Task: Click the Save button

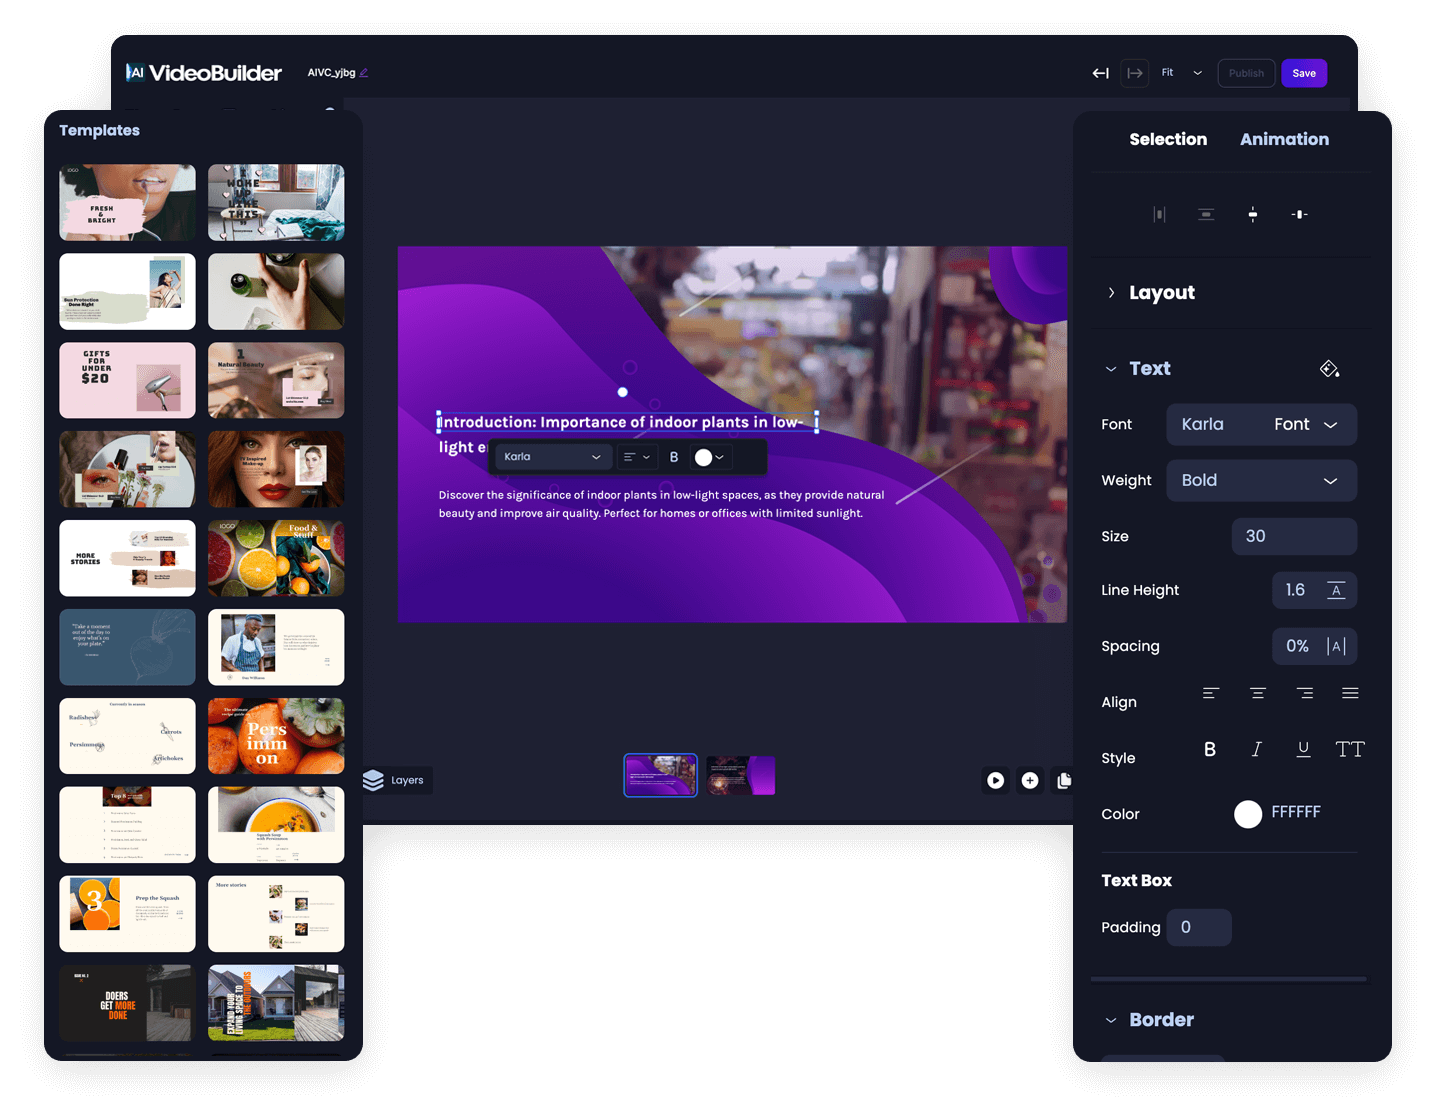Action: pyautogui.click(x=1304, y=73)
